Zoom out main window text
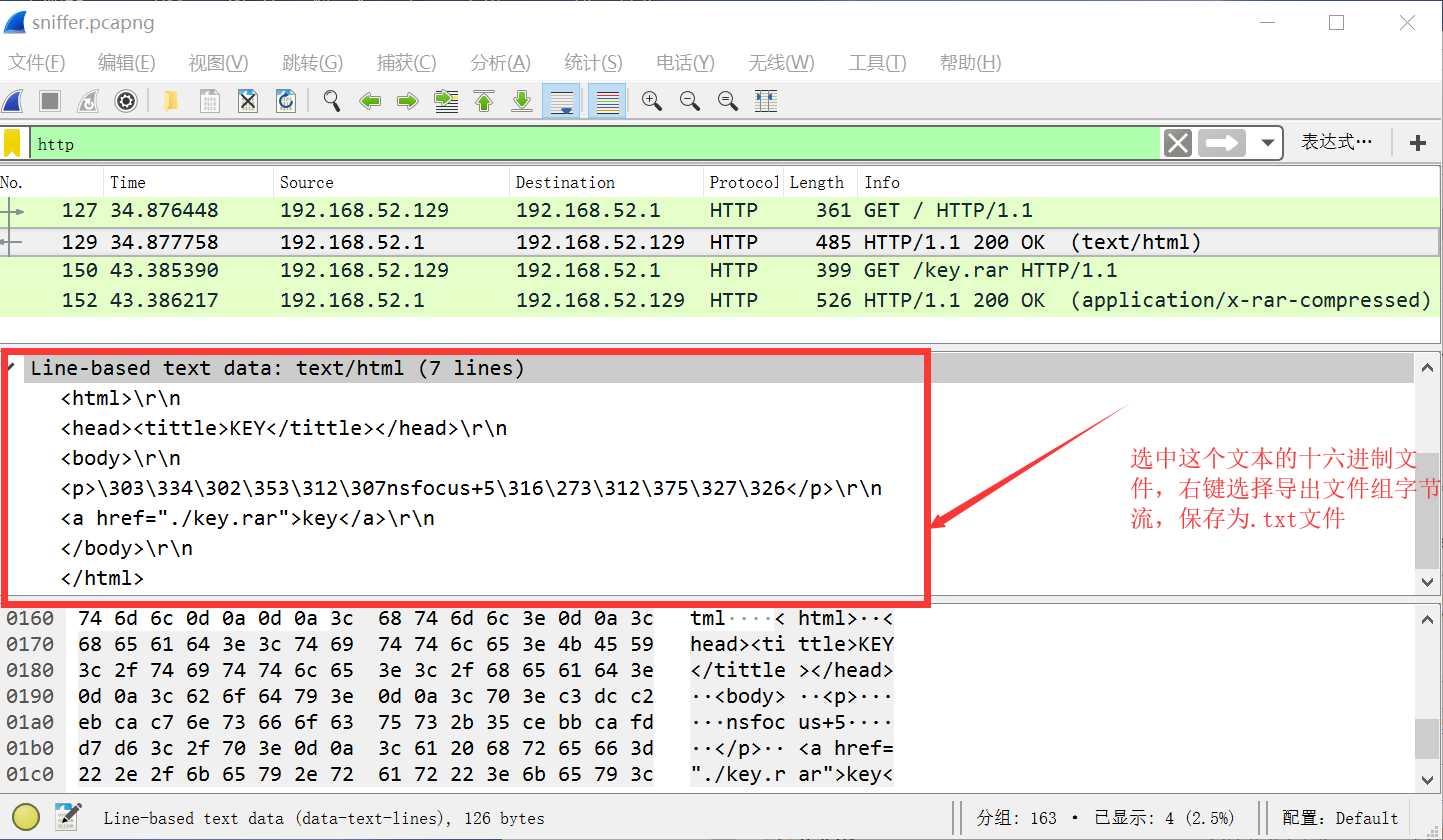 point(690,101)
